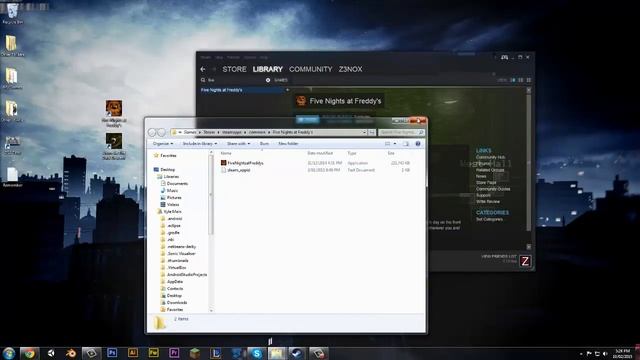Select Videos in the Explorer navigation tree
The width and height of the screenshot is (640, 360).
170,204
